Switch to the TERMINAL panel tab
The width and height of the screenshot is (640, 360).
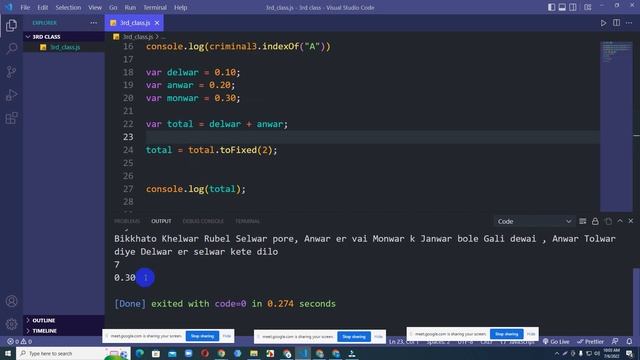pos(248,221)
